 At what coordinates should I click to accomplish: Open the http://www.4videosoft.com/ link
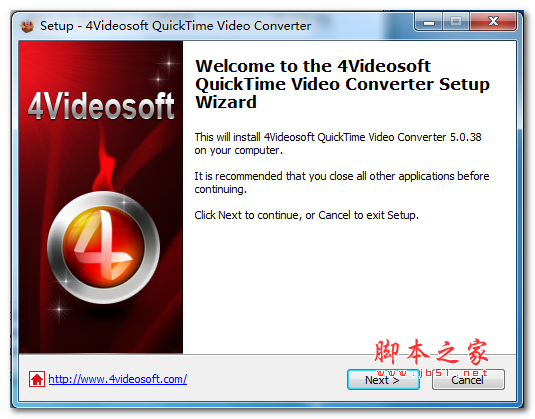(118, 379)
